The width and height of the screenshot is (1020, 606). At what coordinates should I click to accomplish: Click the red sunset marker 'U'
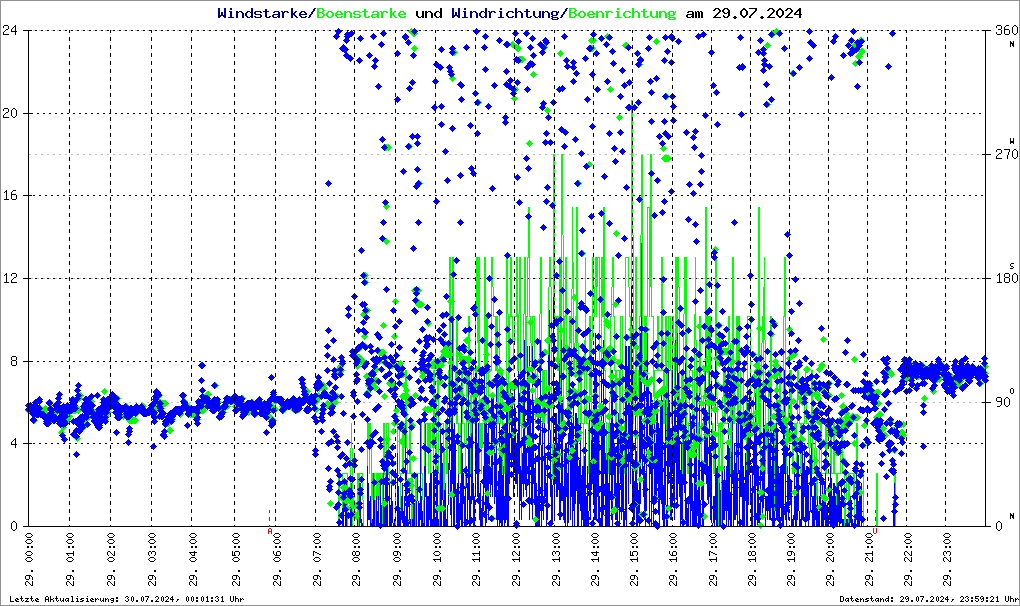(875, 531)
